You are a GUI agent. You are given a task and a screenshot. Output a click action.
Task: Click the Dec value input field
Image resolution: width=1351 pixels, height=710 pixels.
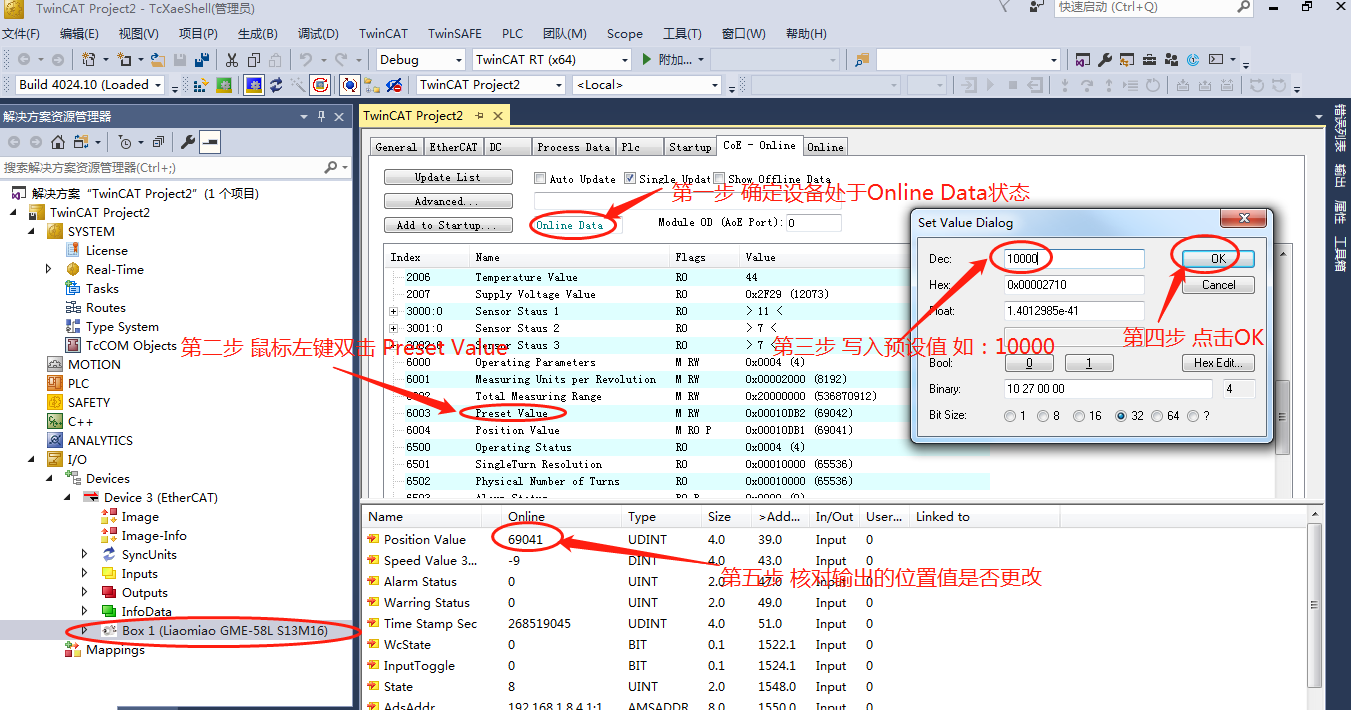pos(1074,259)
